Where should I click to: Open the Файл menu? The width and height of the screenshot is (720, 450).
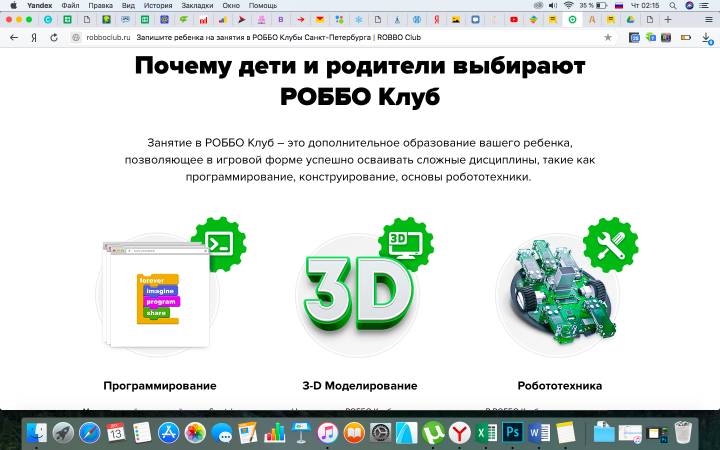pyautogui.click(x=70, y=6)
